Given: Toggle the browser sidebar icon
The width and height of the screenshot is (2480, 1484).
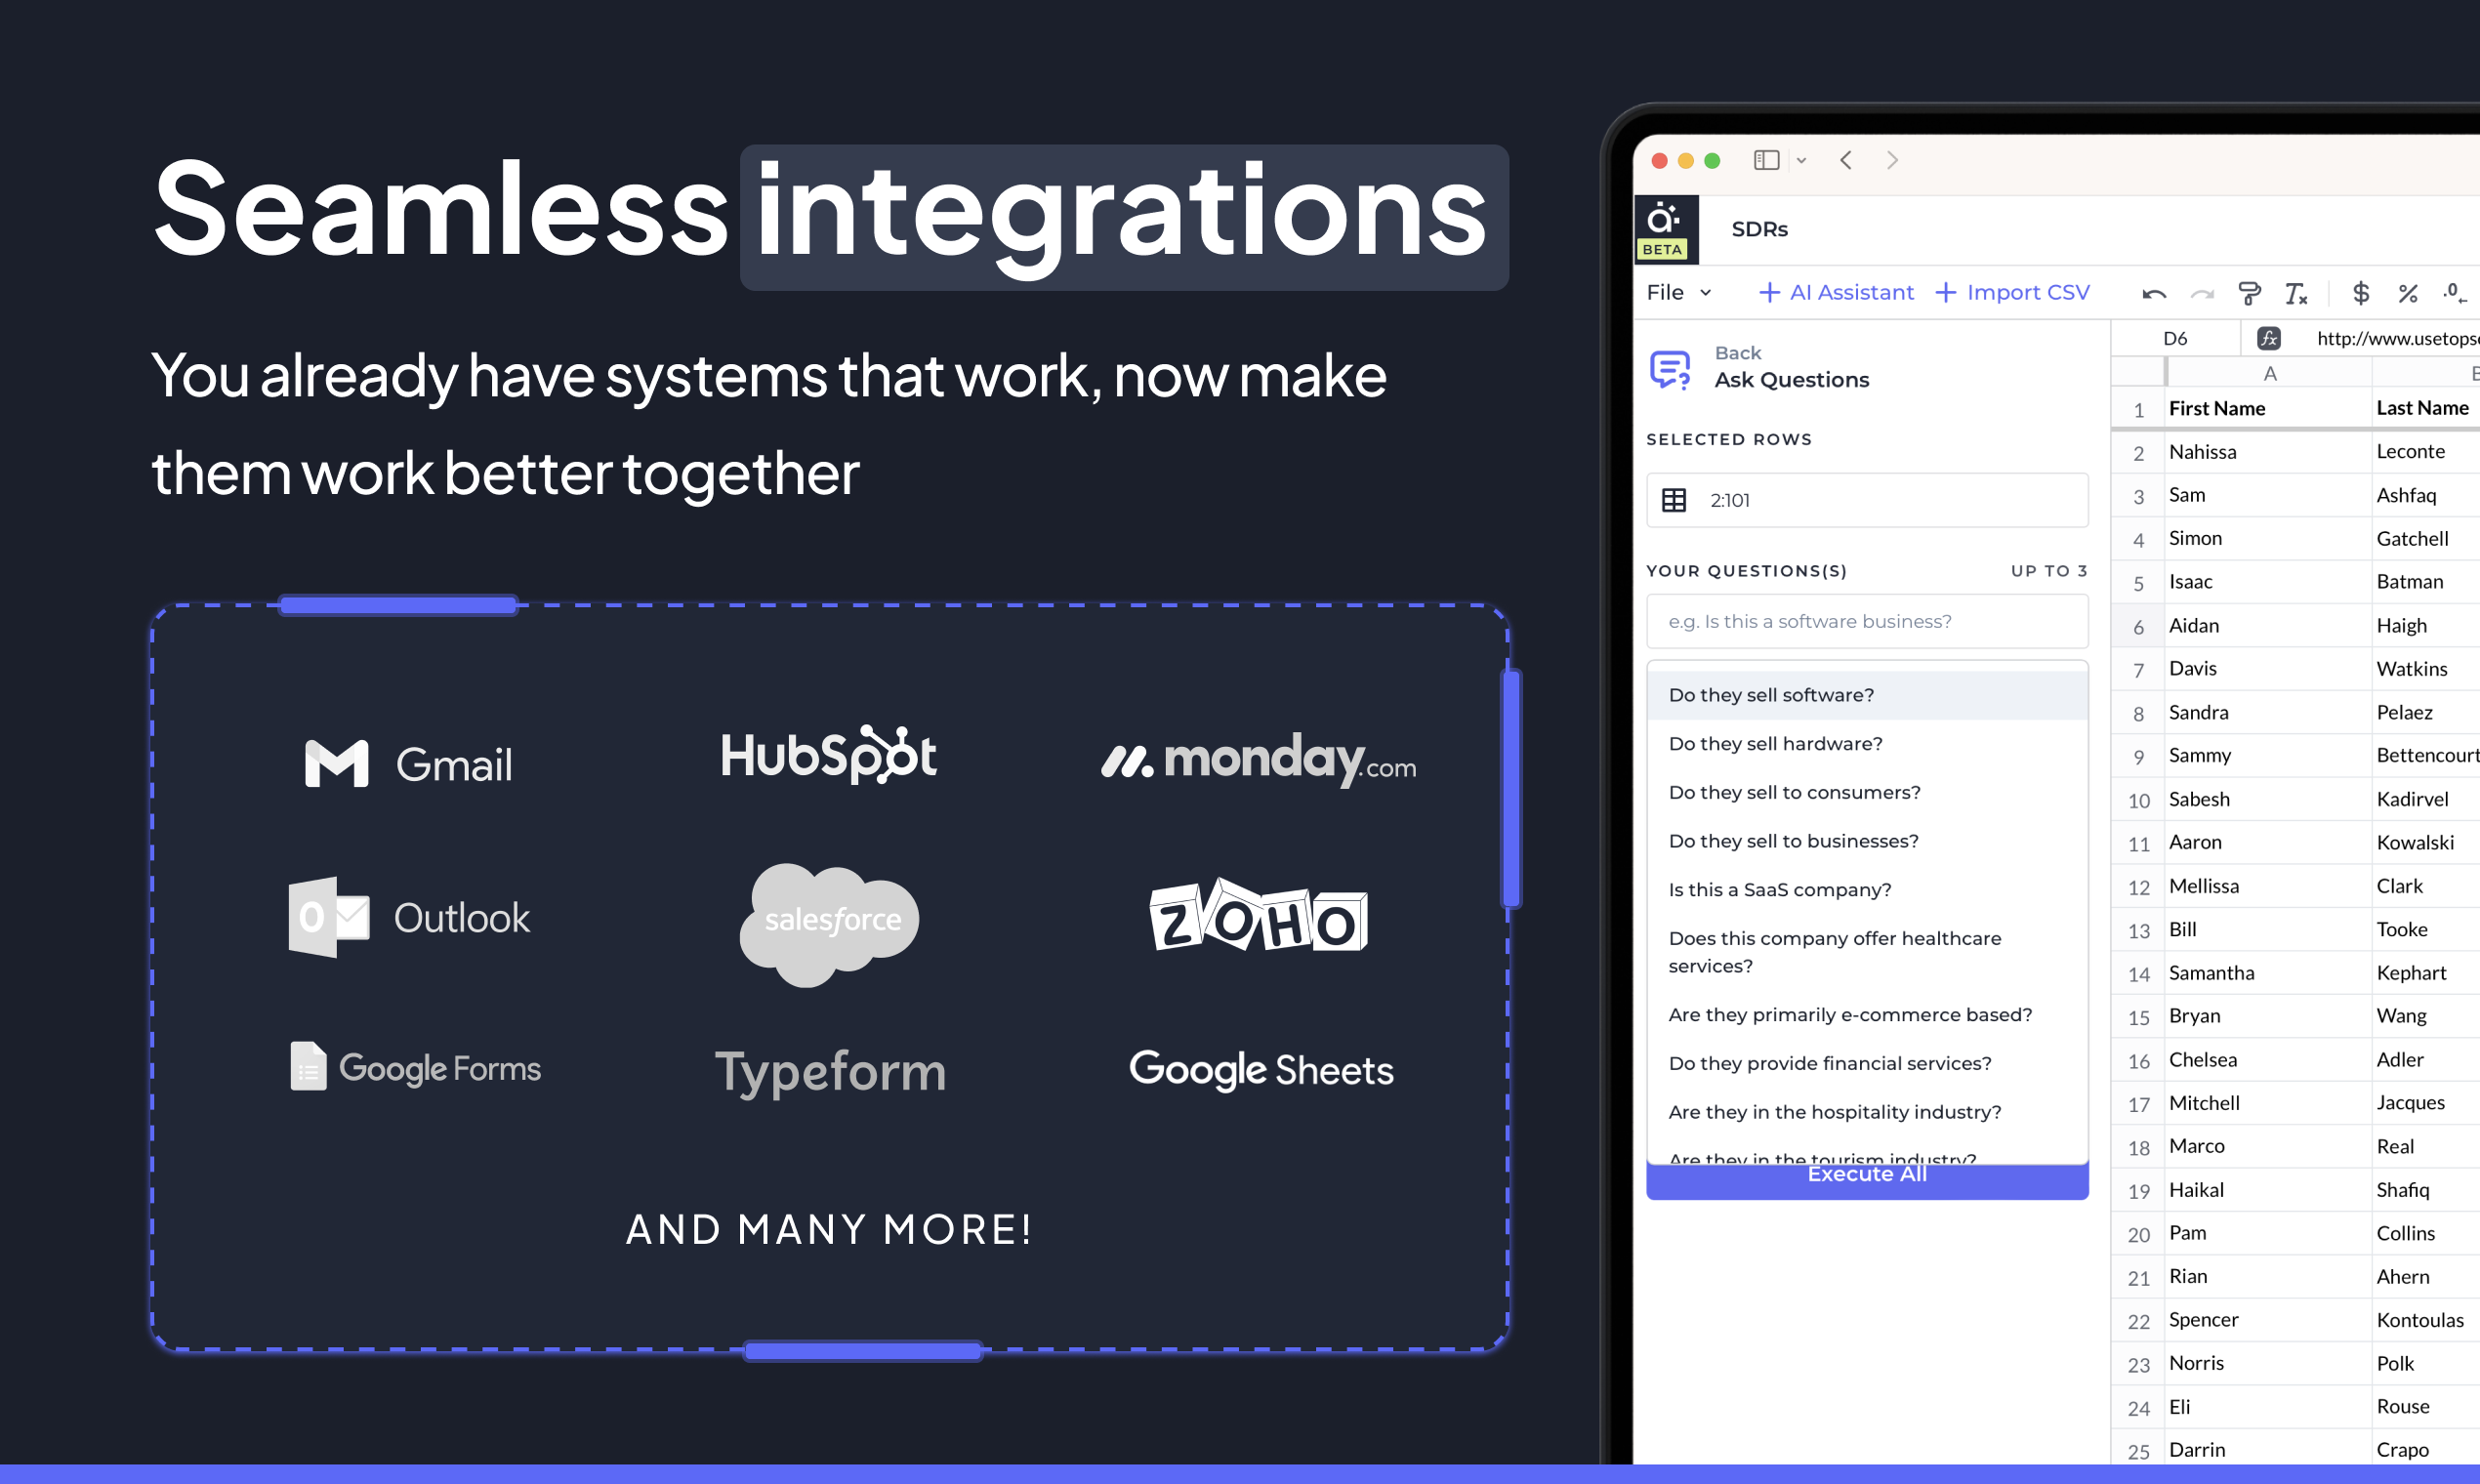Looking at the screenshot, I should 1766,160.
